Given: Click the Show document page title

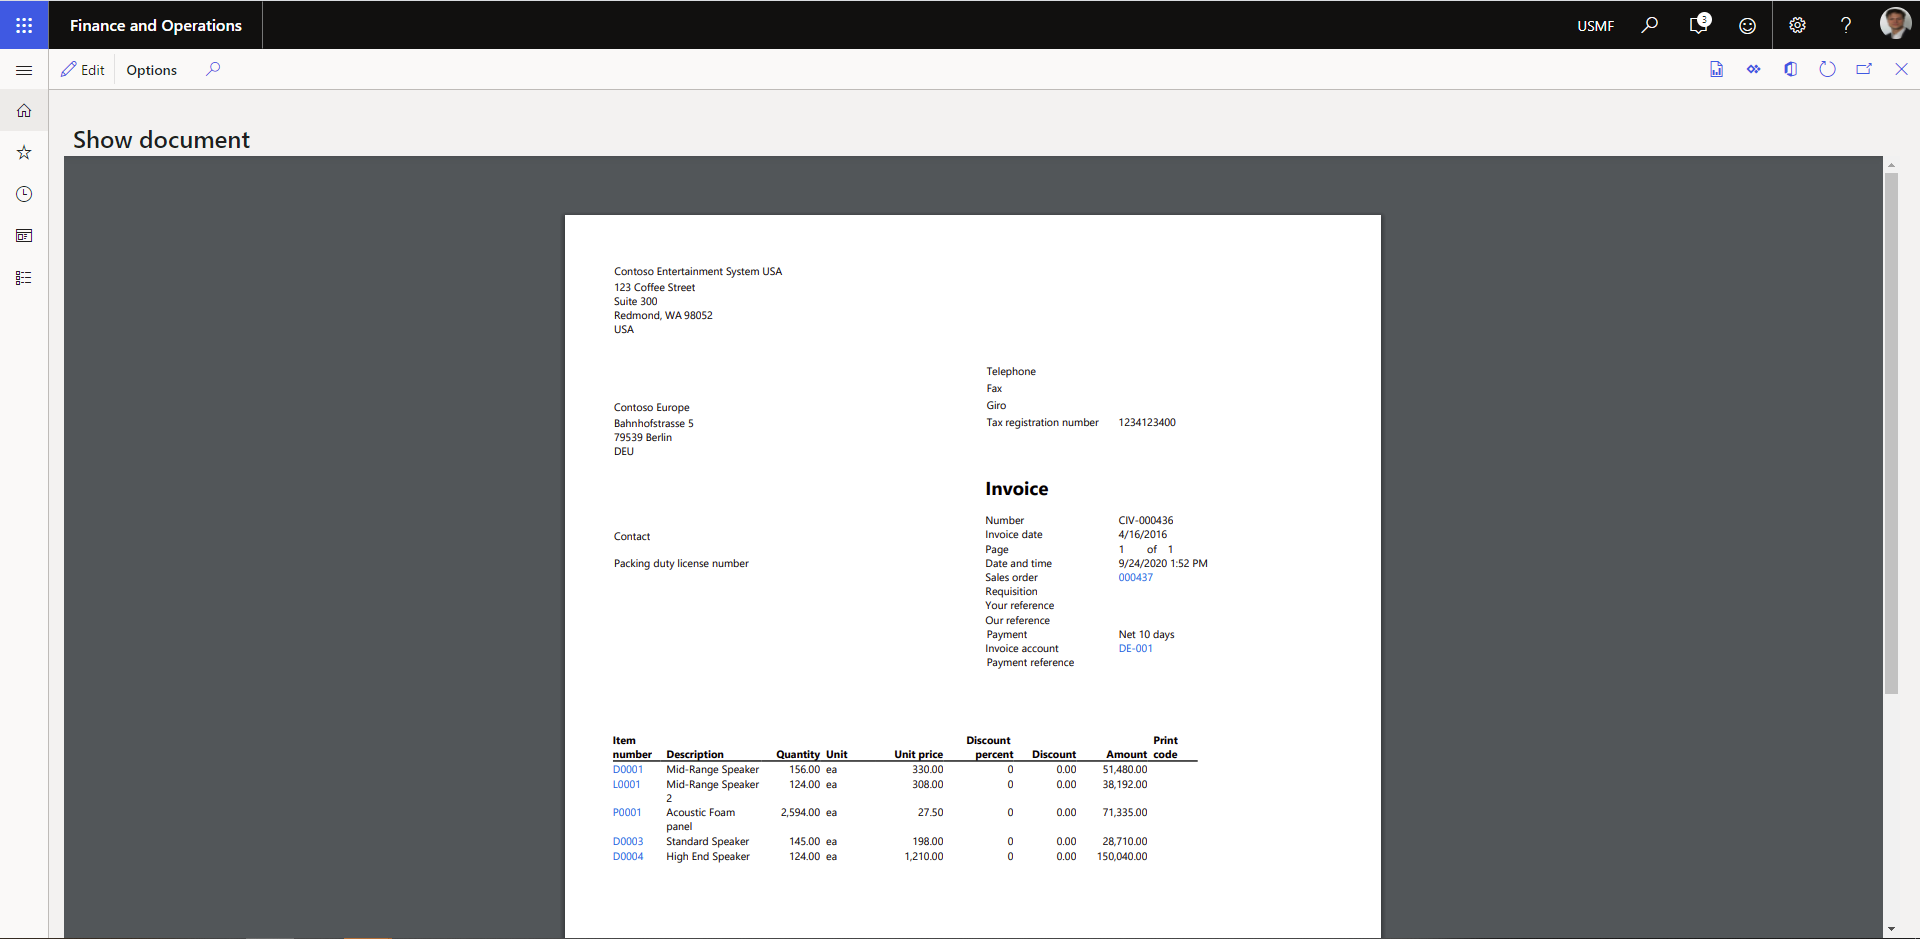Looking at the screenshot, I should pyautogui.click(x=161, y=140).
